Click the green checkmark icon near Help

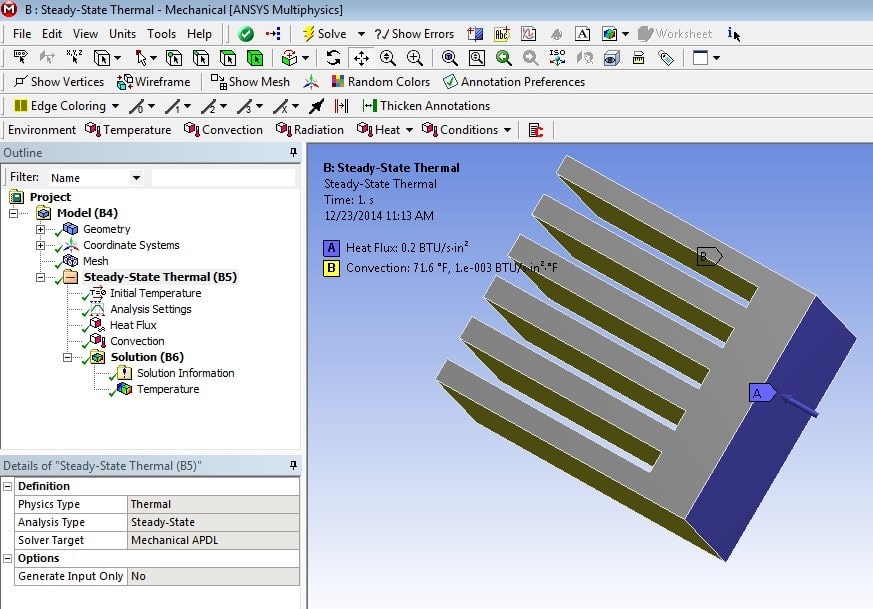click(x=246, y=34)
